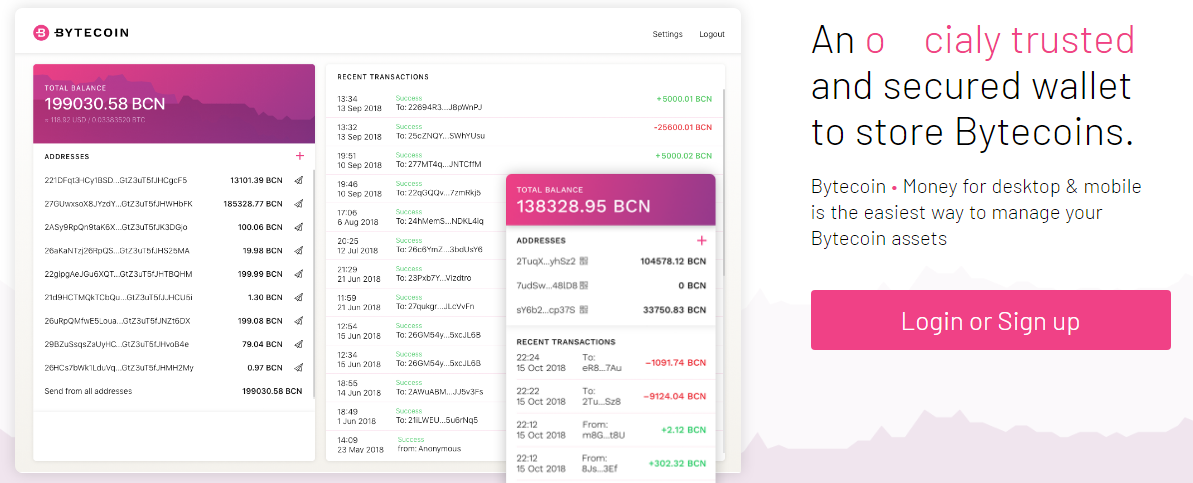1193x483 pixels.
Task: Open mobile transaction -1091.74 BCN
Action: click(611, 363)
